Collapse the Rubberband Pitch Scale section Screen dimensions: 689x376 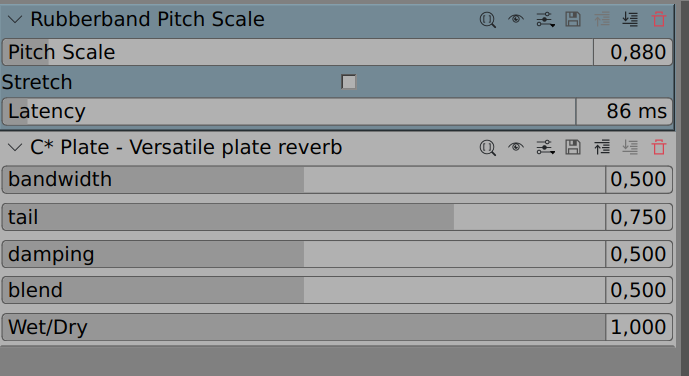(x=15, y=19)
